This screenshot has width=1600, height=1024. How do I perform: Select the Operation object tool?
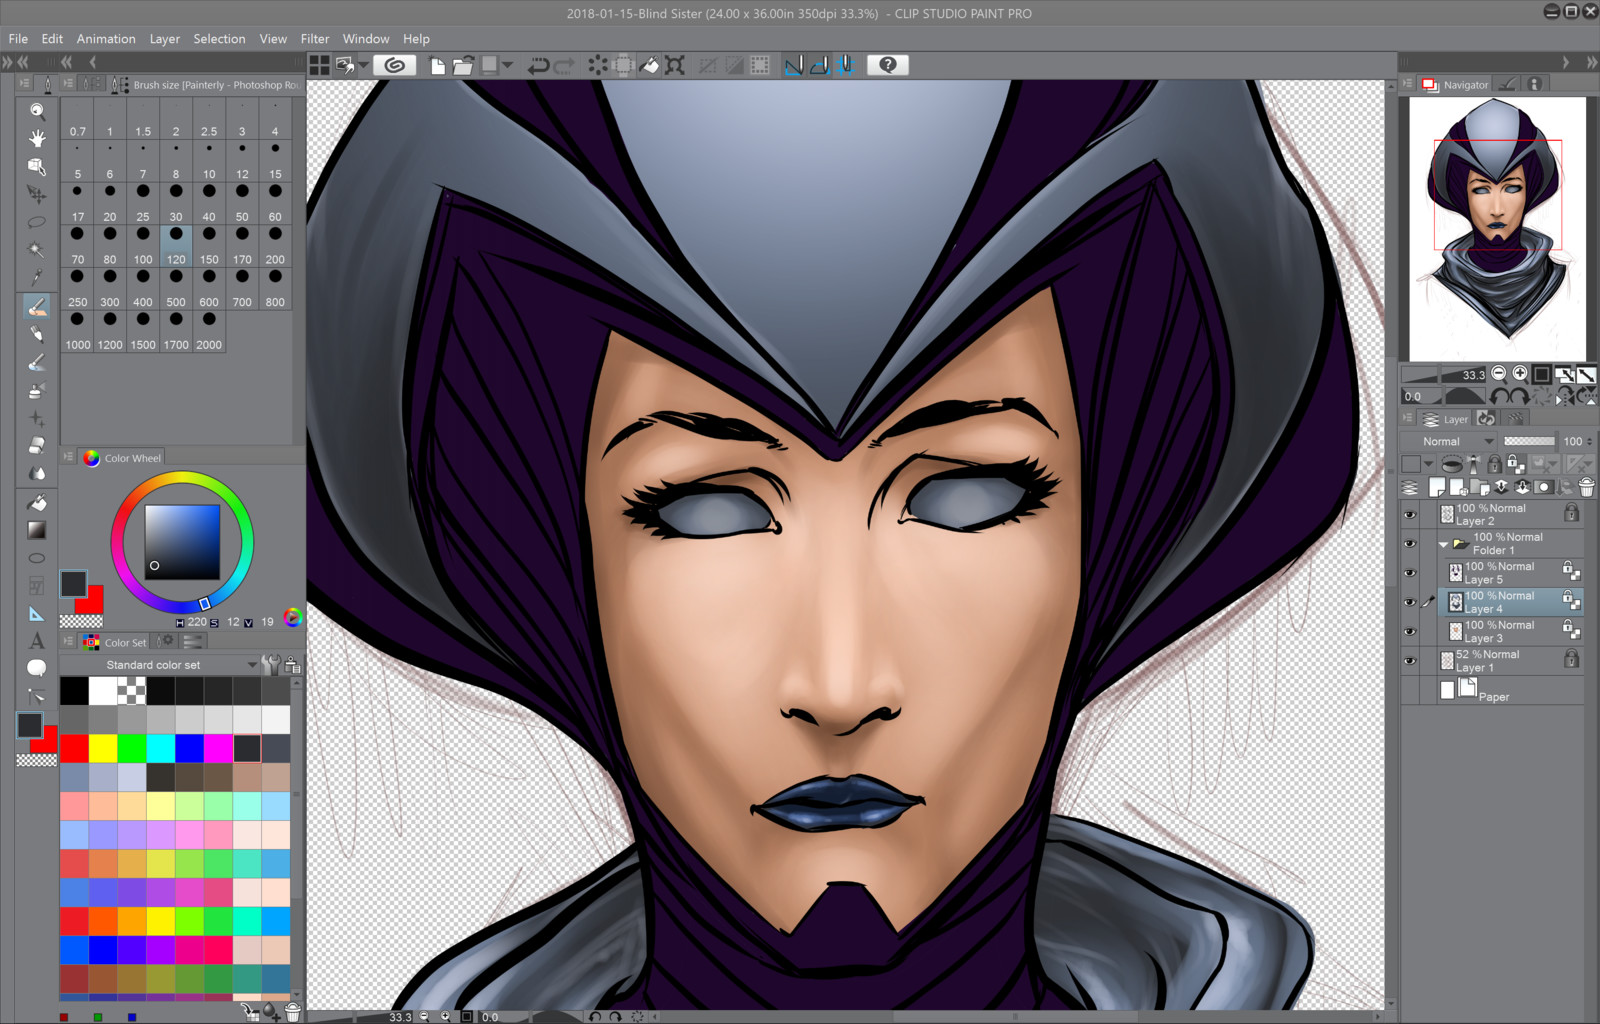point(37,166)
